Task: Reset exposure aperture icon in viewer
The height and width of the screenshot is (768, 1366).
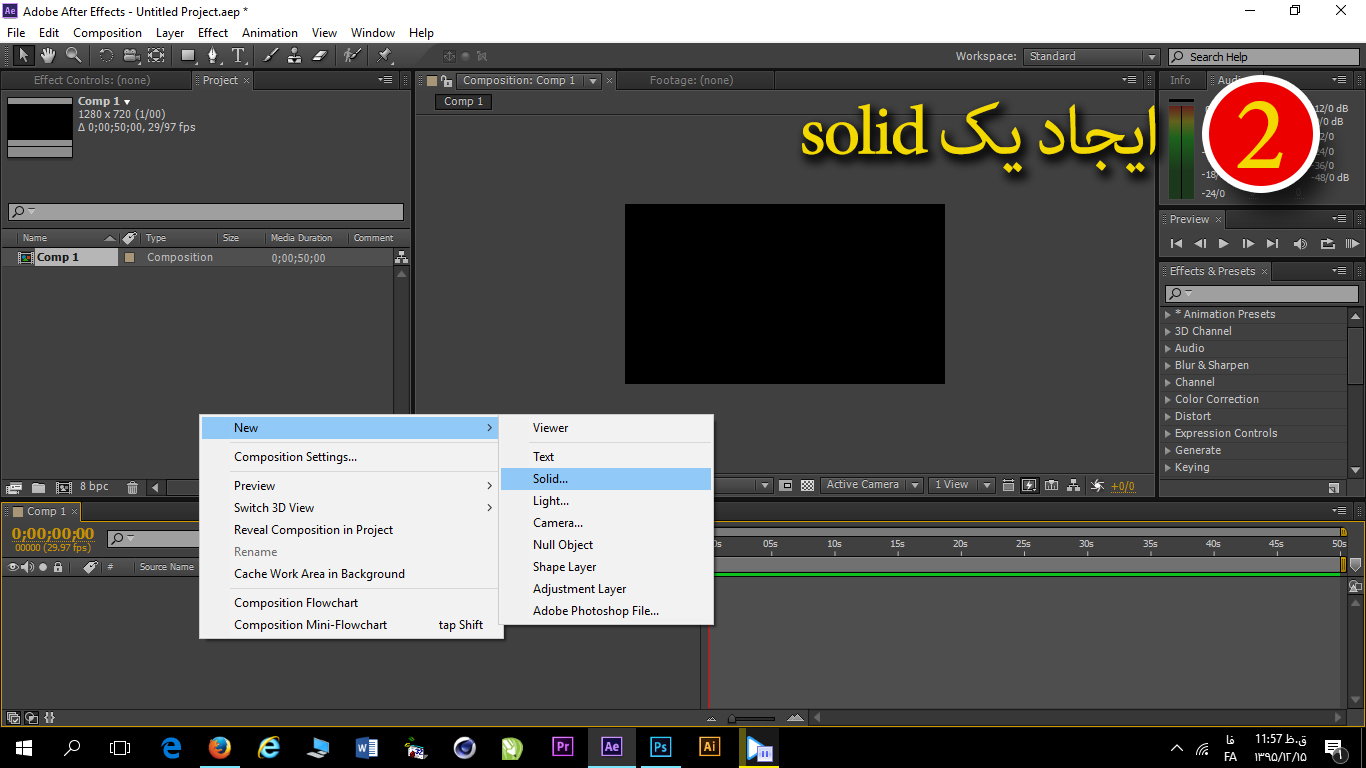Action: pyautogui.click(x=1097, y=485)
